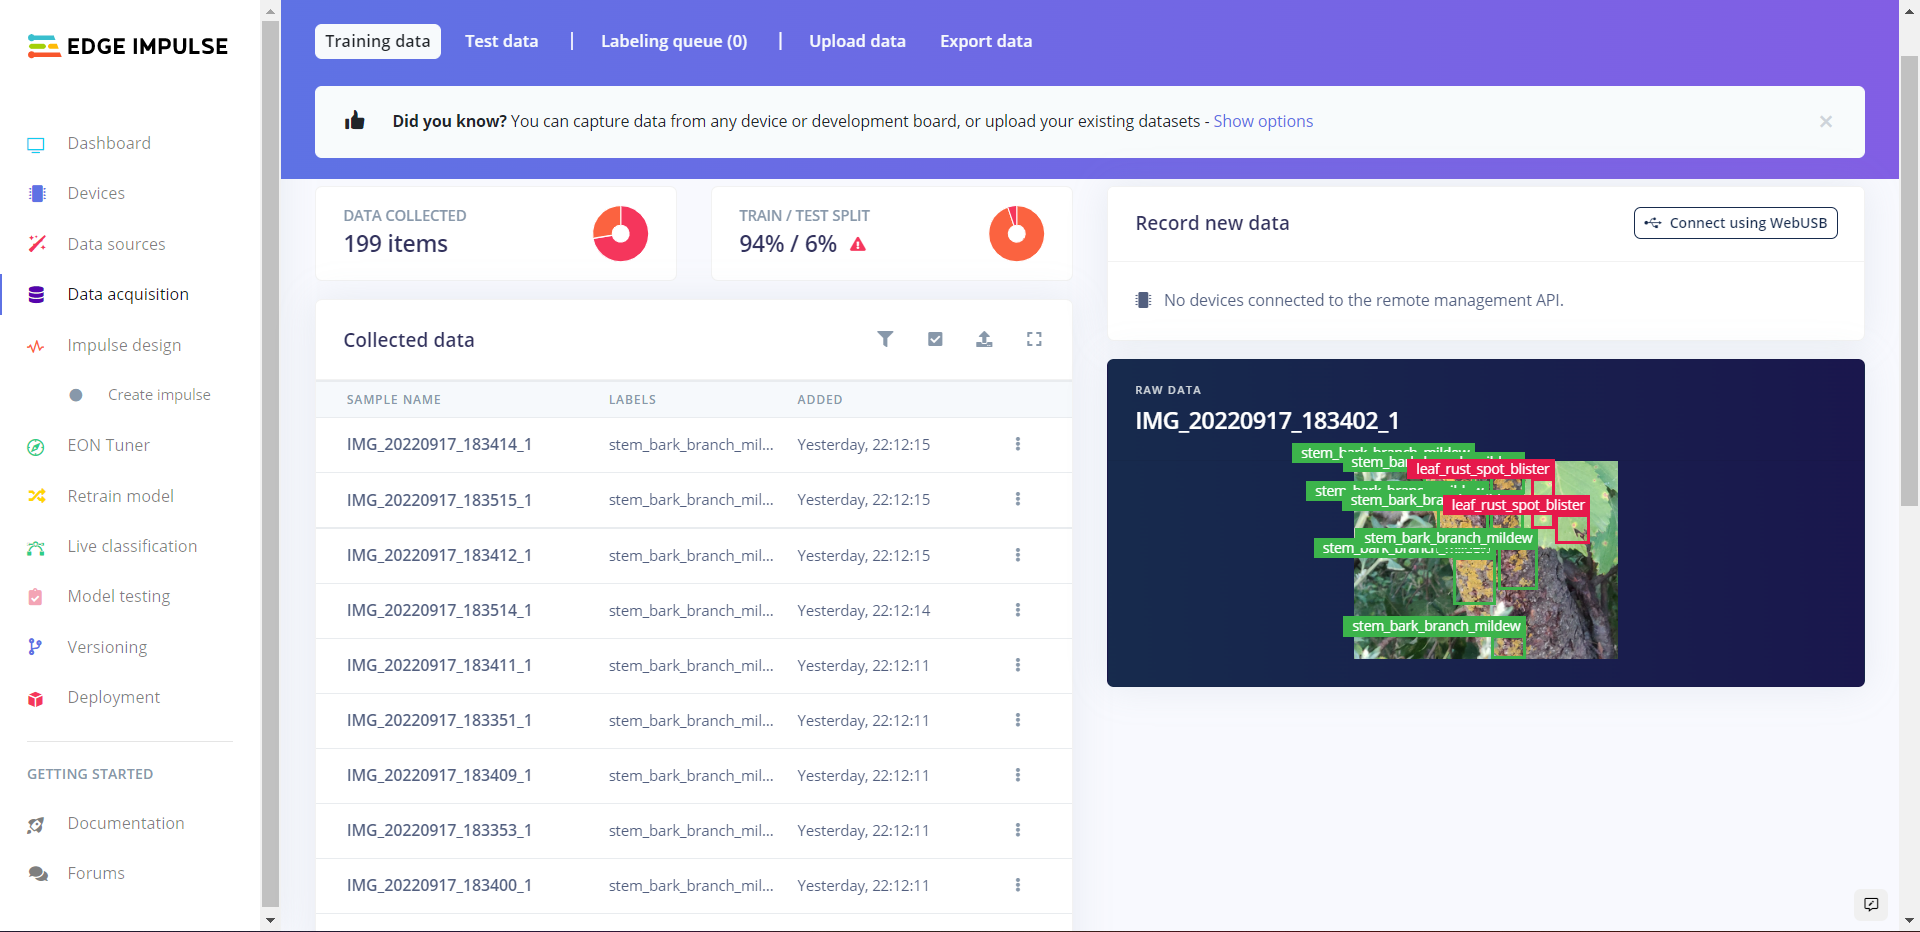Select sample IMG_20220917_183411_1
Screen dimensions: 1920x932
pos(439,665)
